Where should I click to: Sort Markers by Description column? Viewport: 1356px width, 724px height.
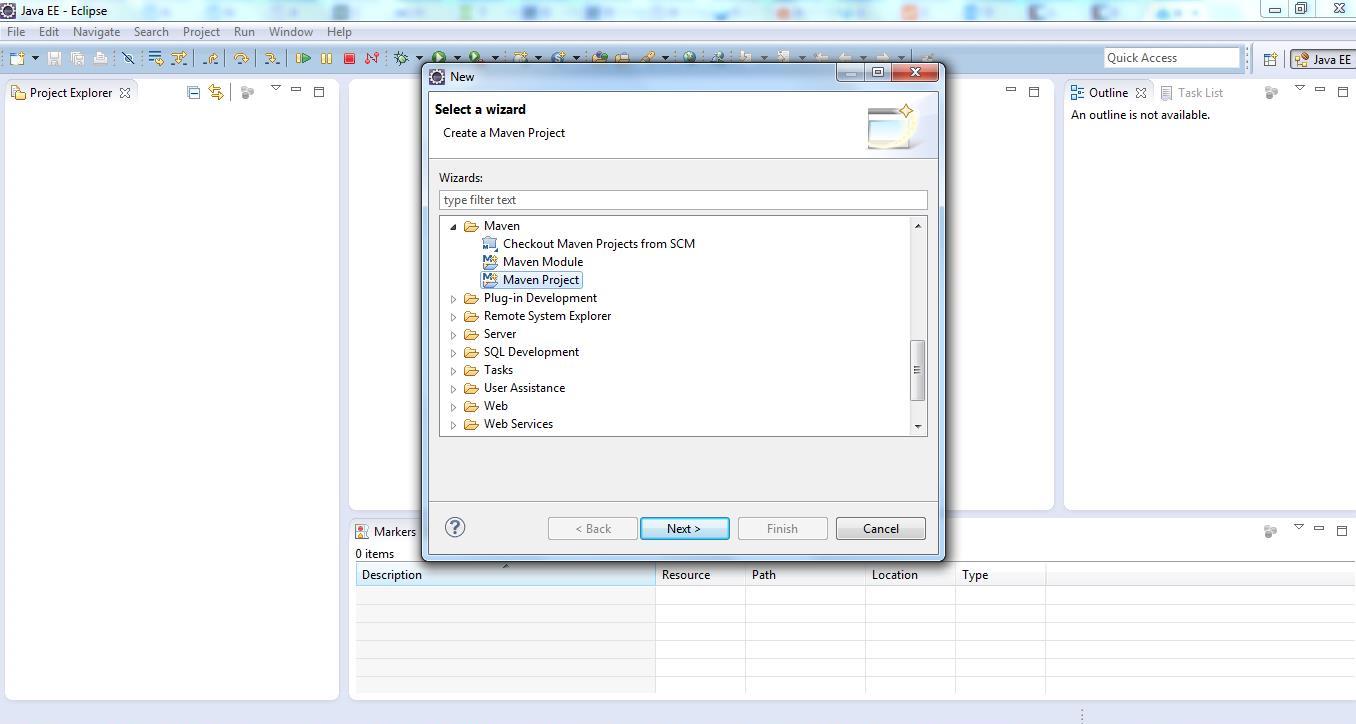tap(505, 575)
